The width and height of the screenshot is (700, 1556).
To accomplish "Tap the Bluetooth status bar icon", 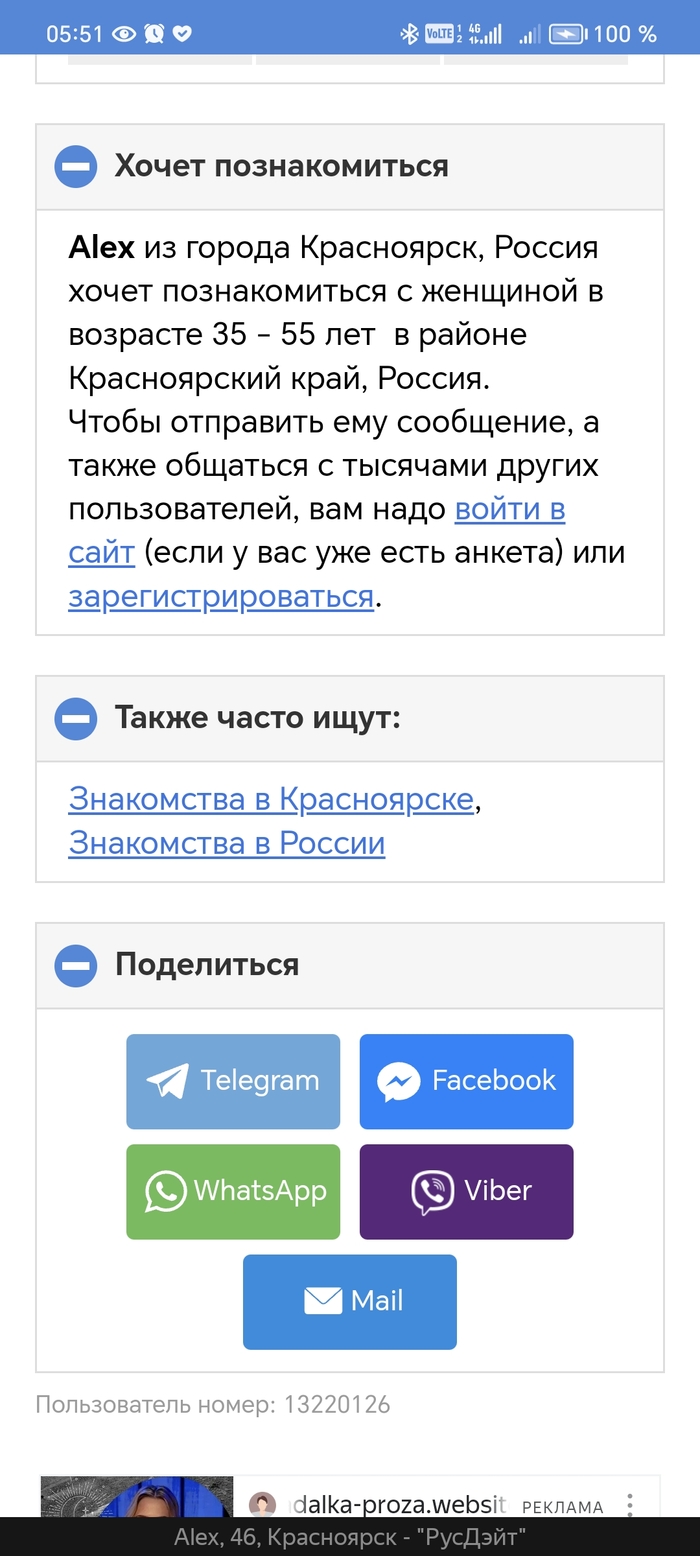I will point(408,34).
